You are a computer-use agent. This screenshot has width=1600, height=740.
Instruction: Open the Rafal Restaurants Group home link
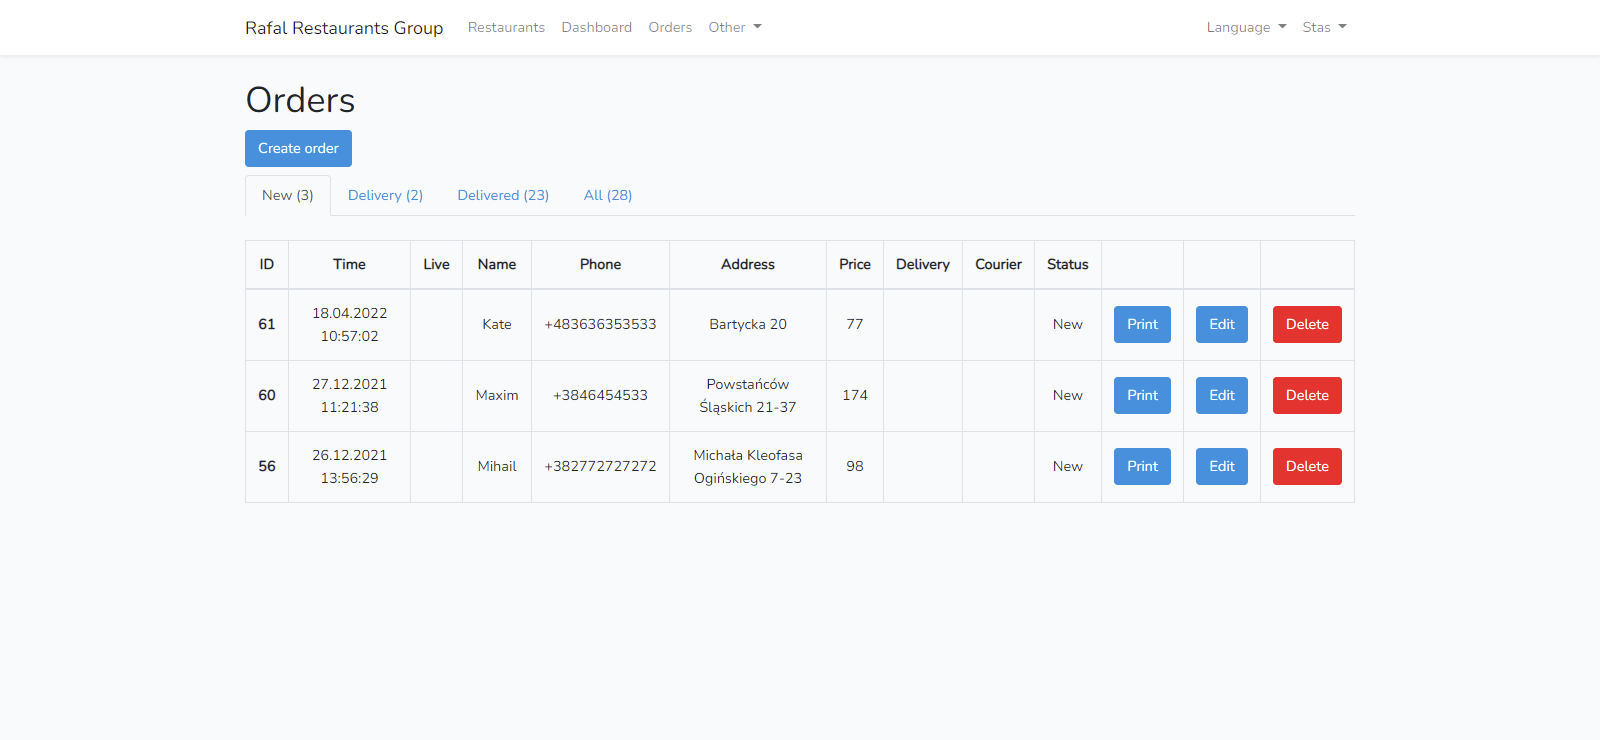344,28
